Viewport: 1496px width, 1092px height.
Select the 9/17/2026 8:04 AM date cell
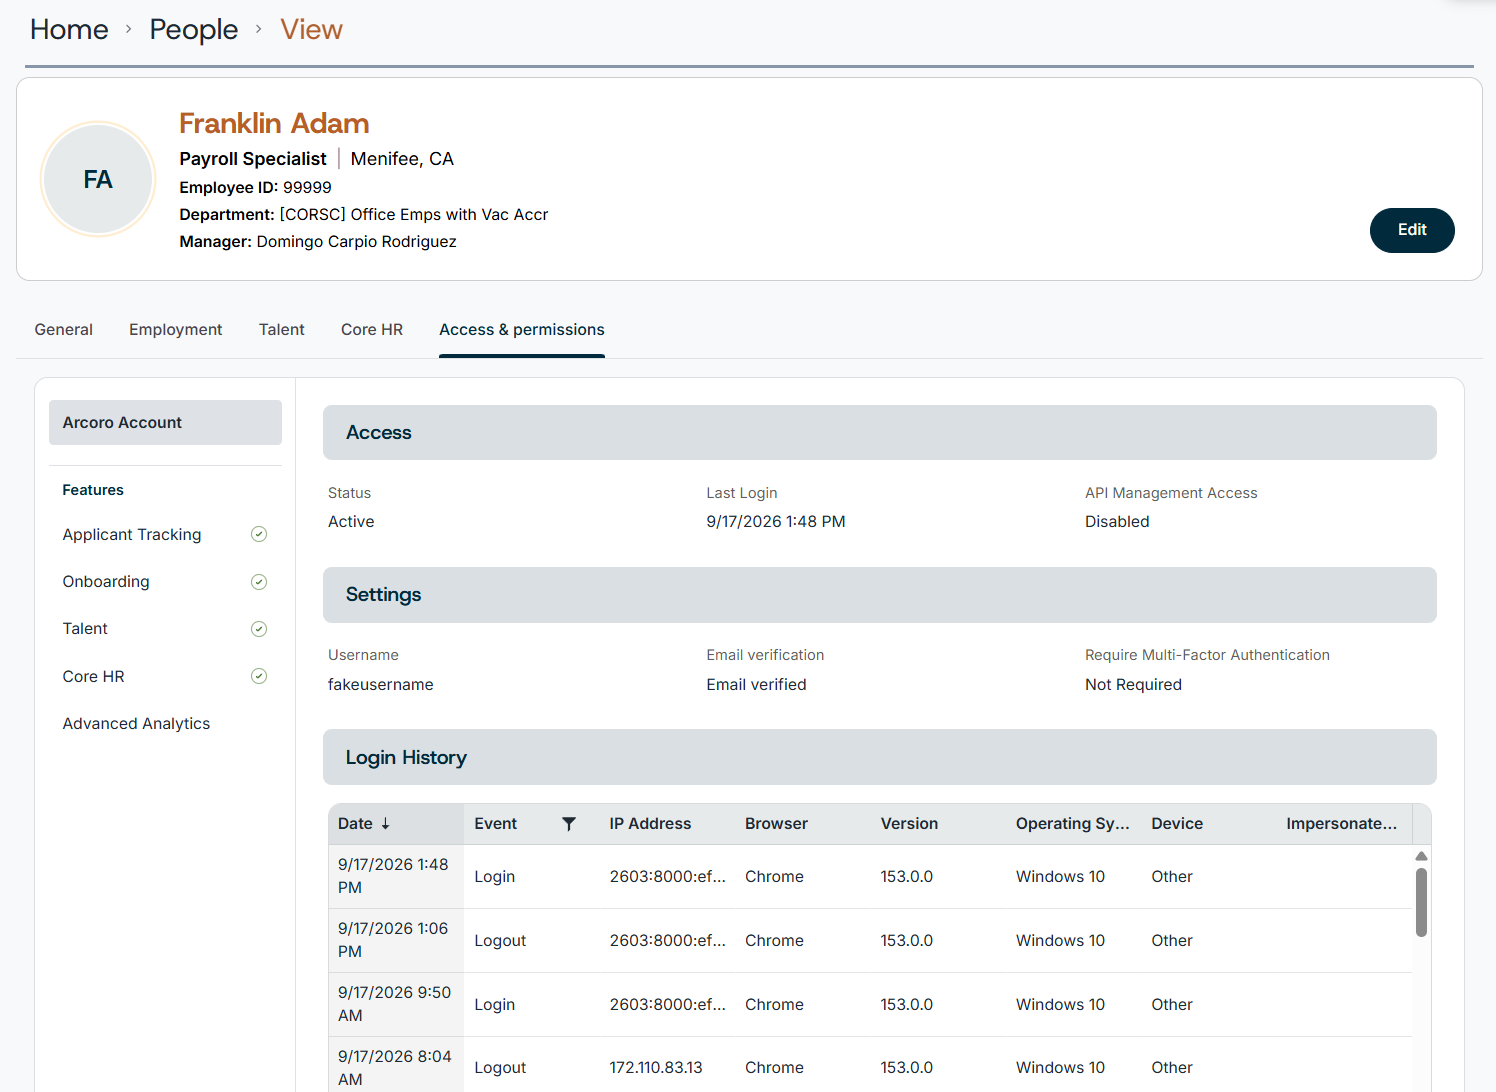click(x=396, y=1066)
